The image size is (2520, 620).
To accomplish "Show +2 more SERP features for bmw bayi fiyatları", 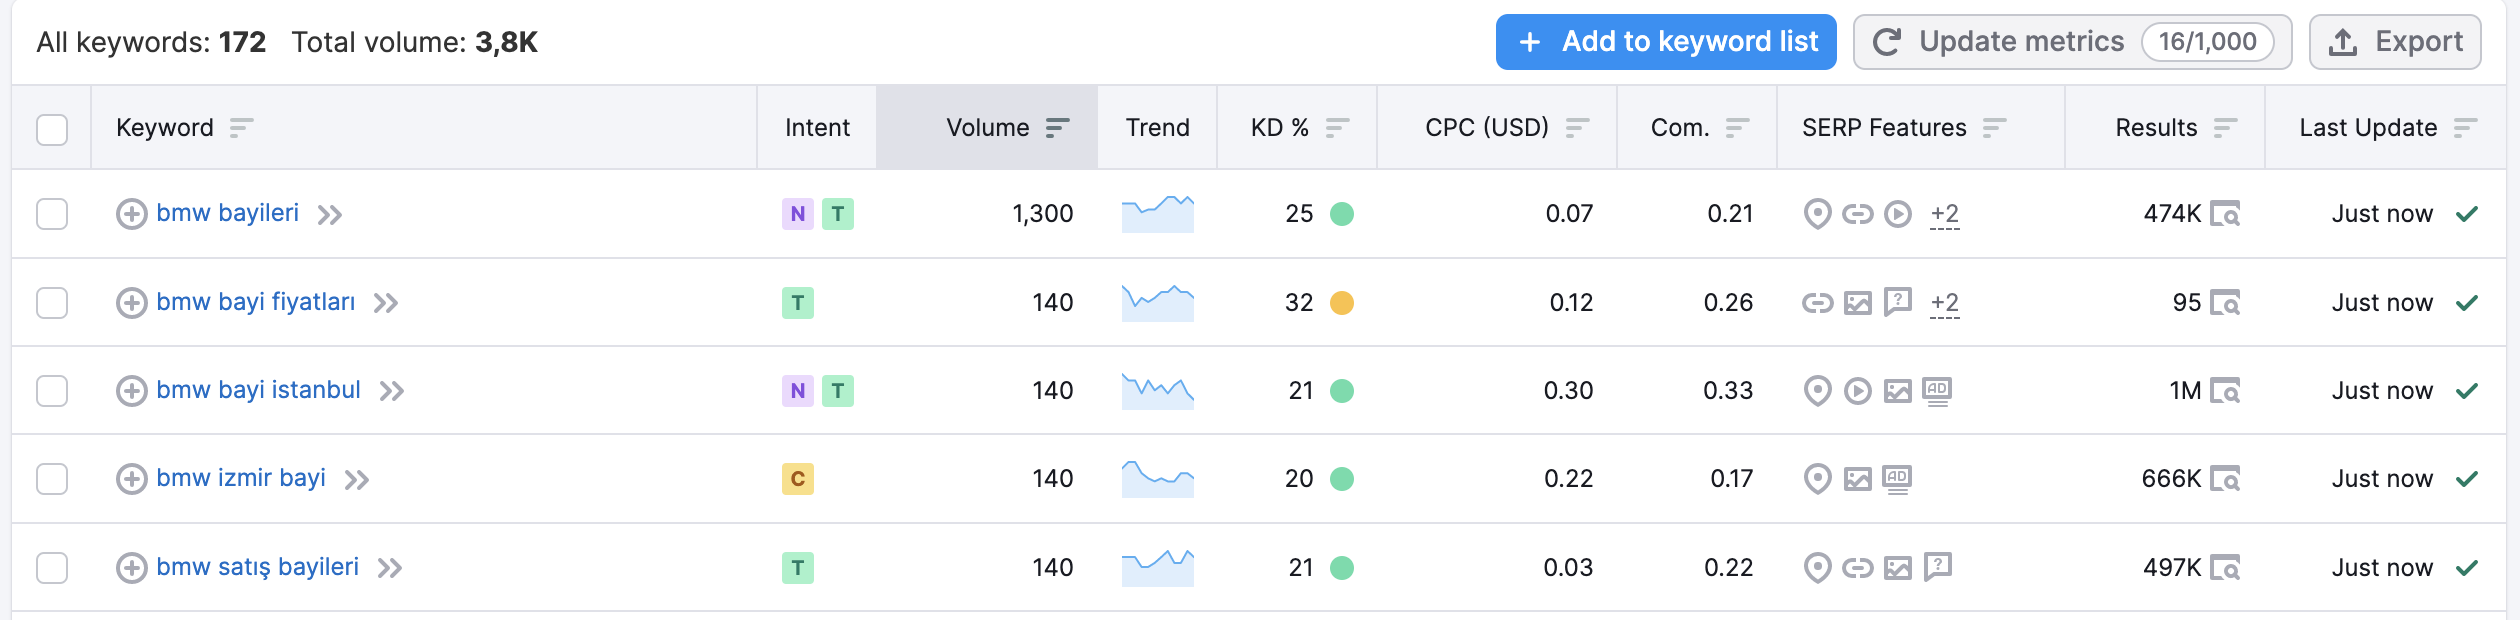I will [x=1945, y=303].
